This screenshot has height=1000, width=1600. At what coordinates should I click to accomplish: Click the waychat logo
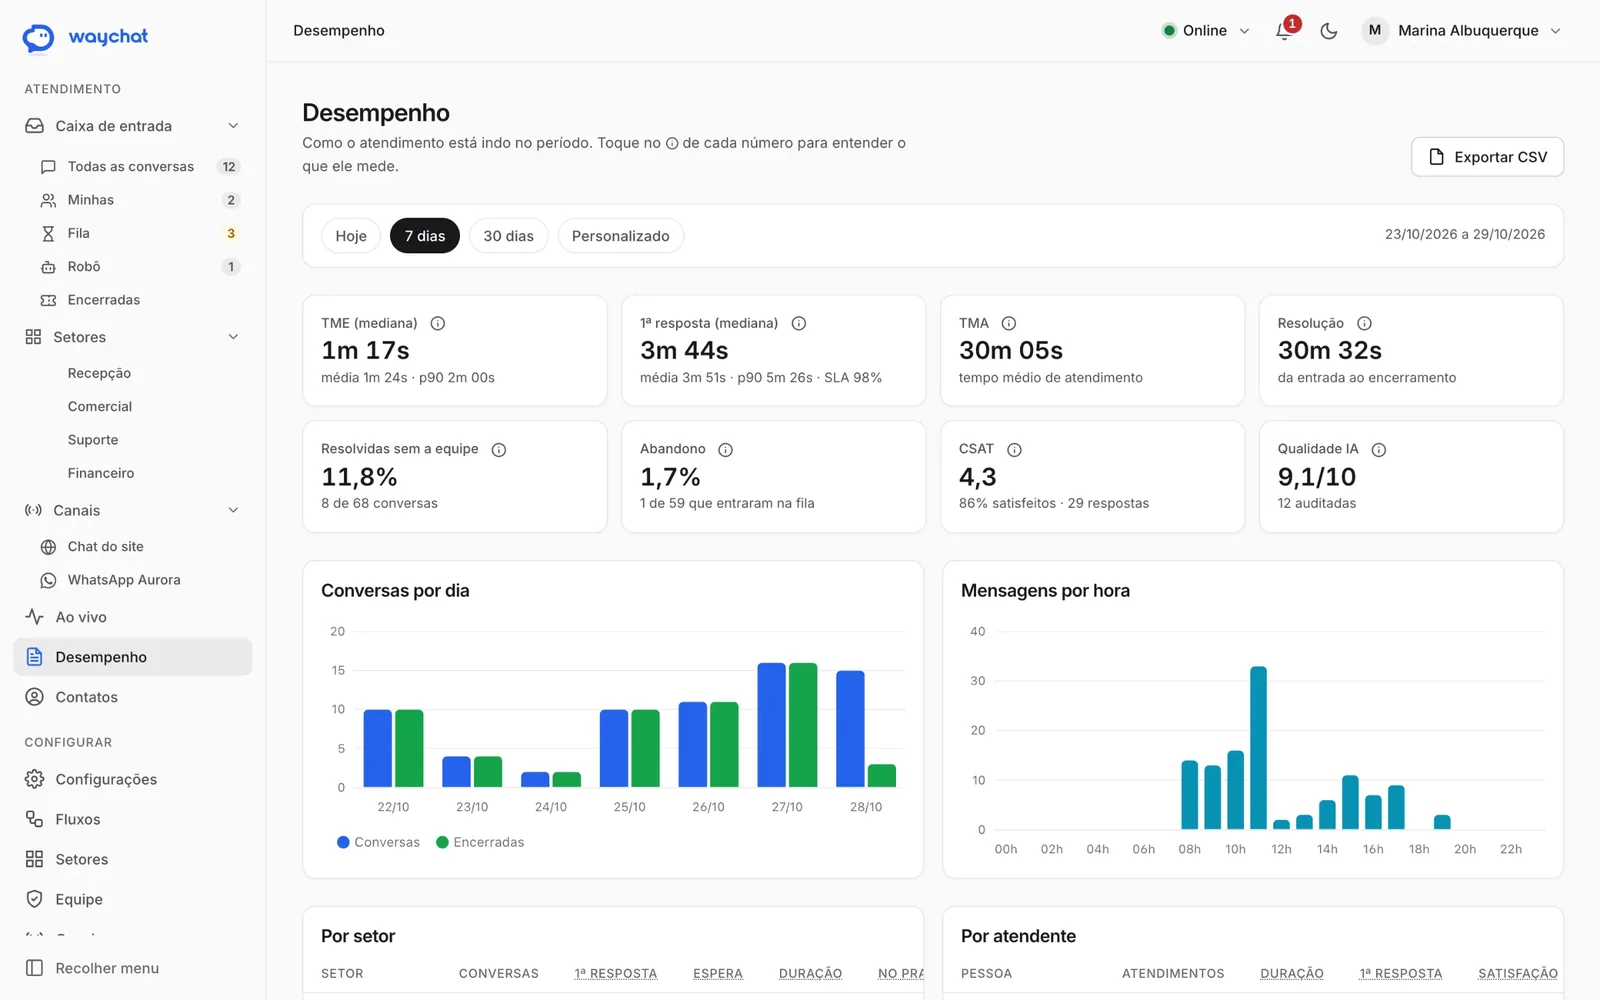pos(85,37)
